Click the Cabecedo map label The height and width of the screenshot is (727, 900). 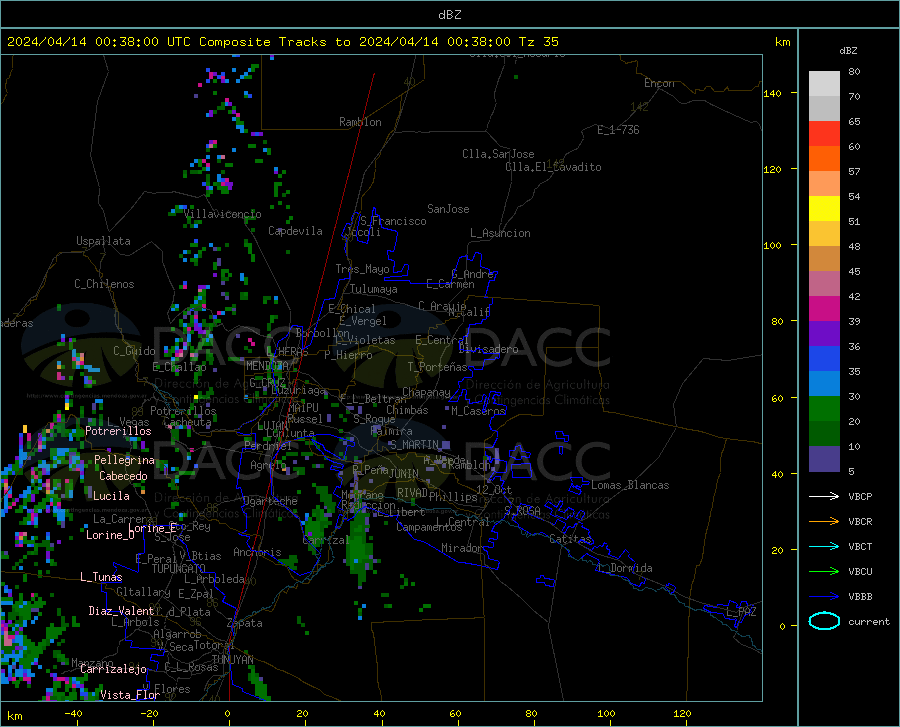(x=123, y=476)
